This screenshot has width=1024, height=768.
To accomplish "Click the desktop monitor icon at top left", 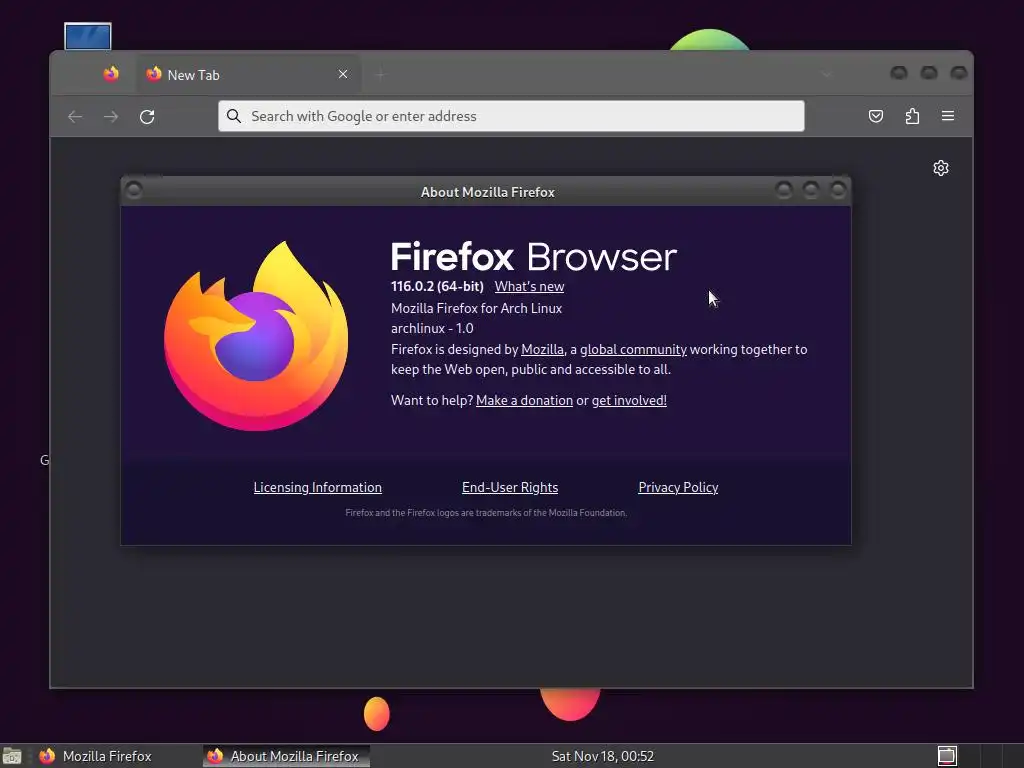I will coord(88,37).
